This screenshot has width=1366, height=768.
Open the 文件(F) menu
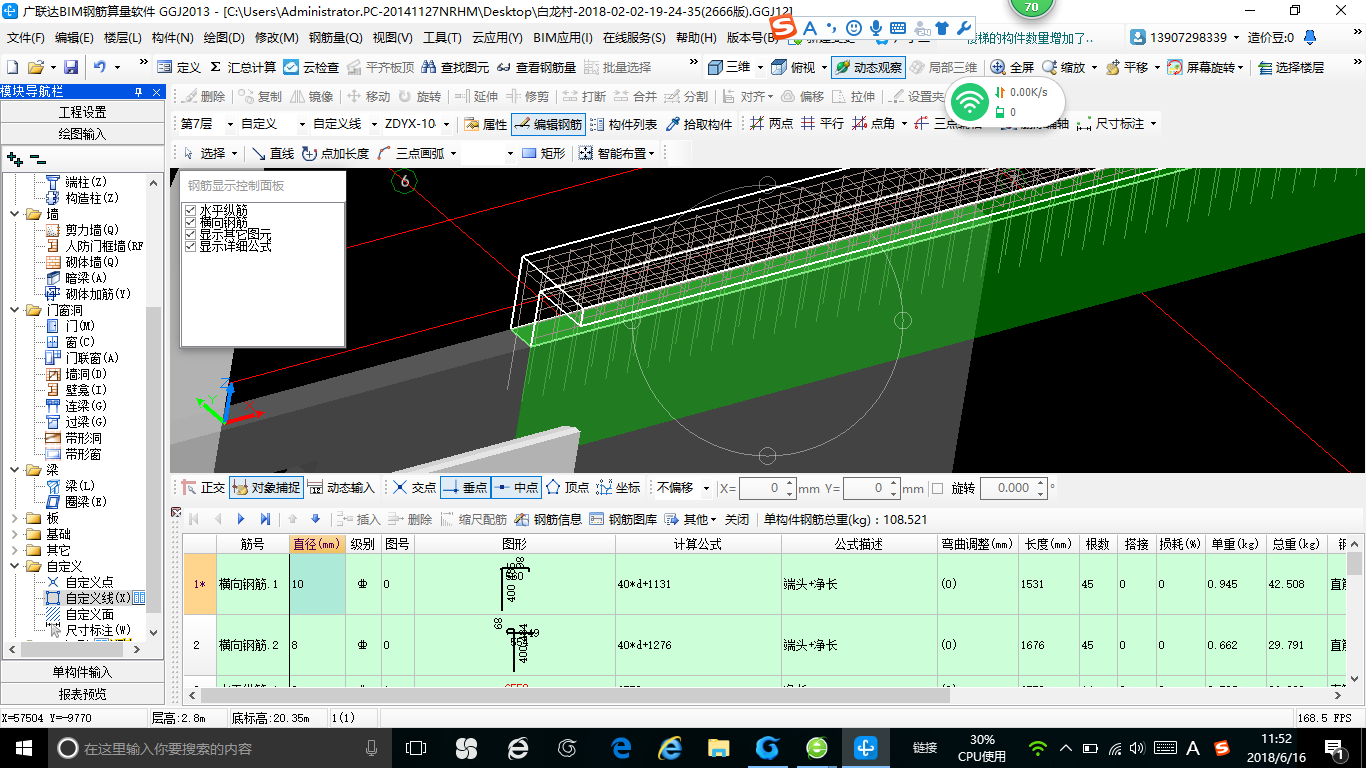coord(26,38)
